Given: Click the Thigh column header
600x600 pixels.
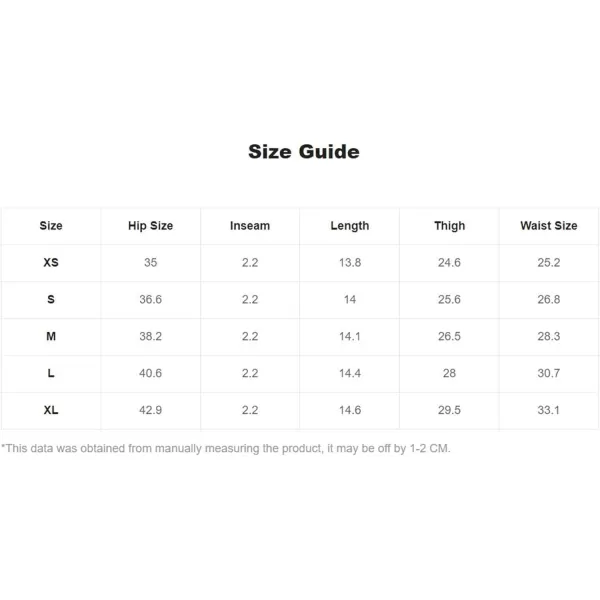Looking at the screenshot, I should tap(450, 226).
